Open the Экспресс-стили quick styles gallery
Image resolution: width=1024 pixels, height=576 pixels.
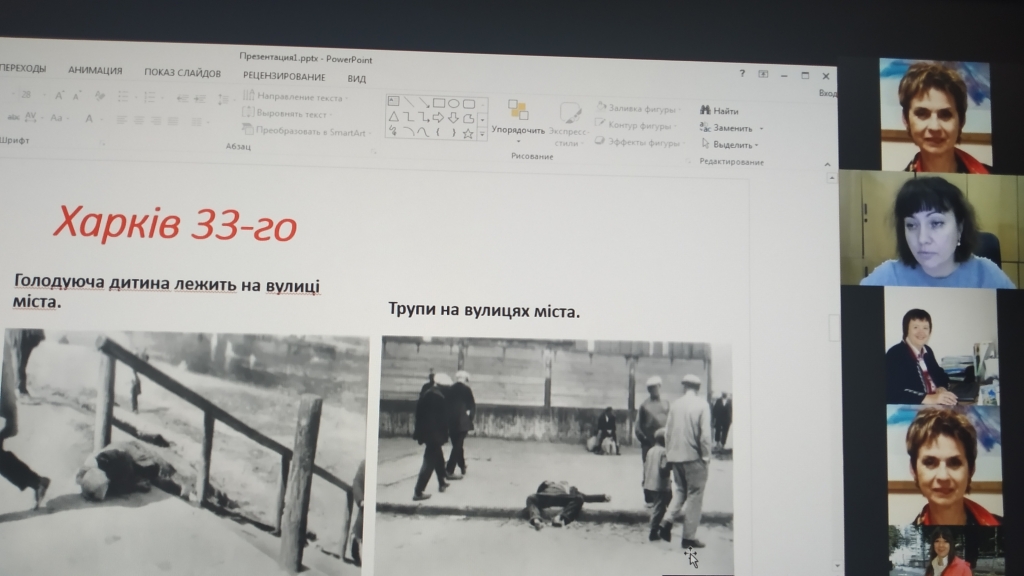coord(568,124)
